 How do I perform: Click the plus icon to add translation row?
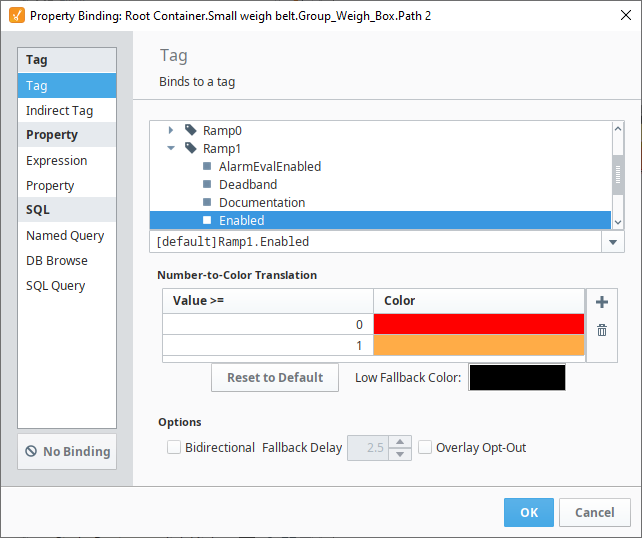601,302
